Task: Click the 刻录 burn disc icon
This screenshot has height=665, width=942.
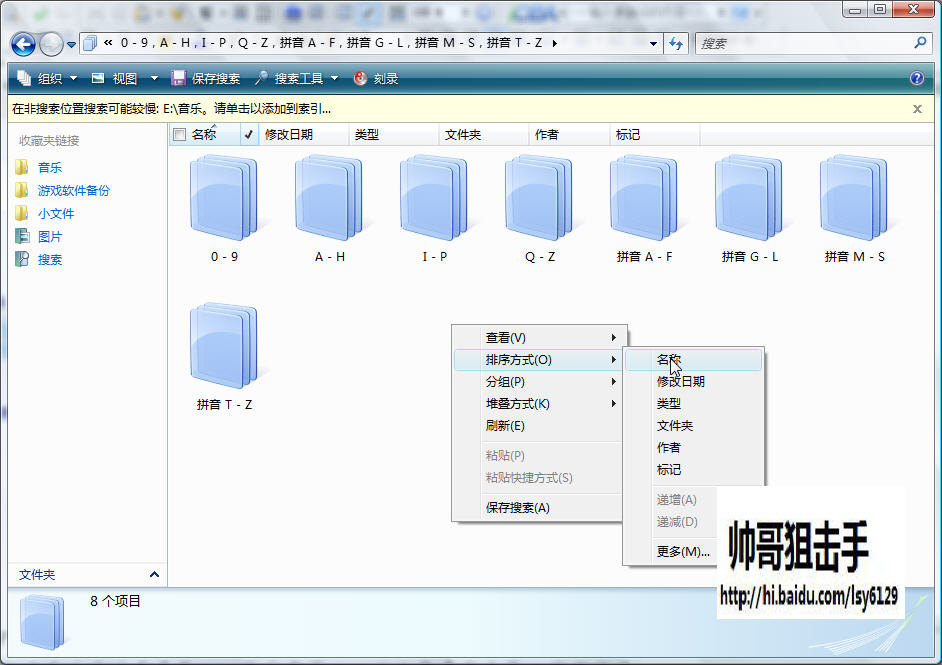Action: coord(360,78)
